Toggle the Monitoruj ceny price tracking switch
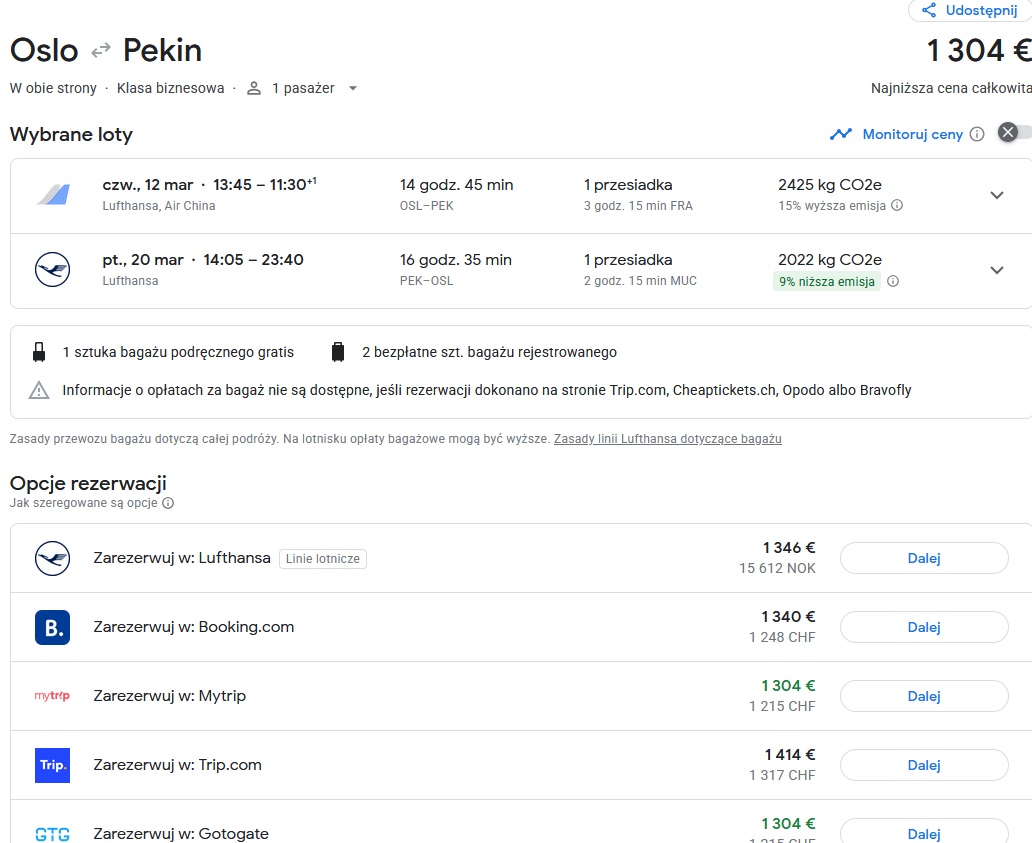1032x843 pixels. coord(1014,132)
